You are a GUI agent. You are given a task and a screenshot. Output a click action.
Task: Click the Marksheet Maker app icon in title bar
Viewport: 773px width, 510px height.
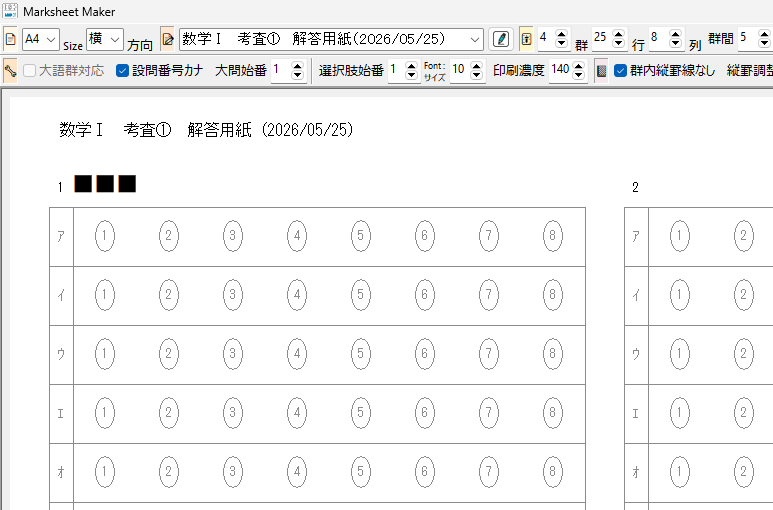pos(10,11)
